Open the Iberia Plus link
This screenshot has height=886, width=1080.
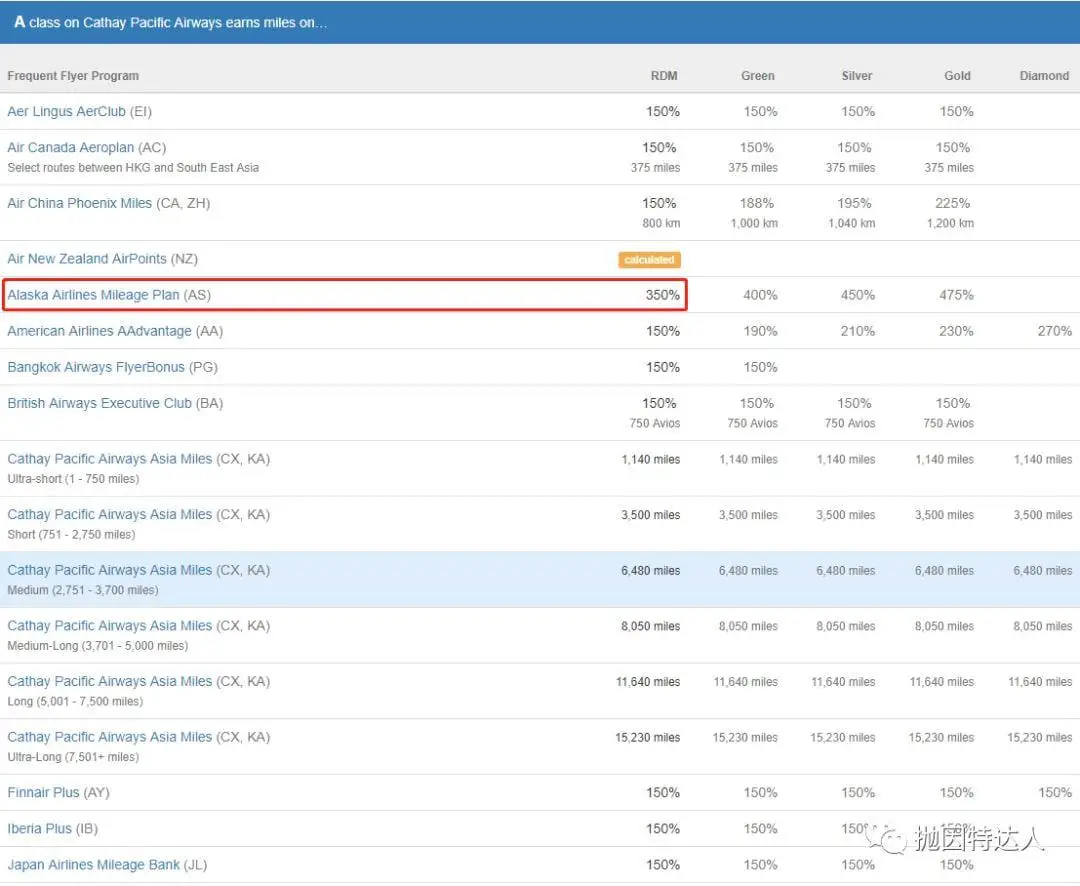(39, 829)
